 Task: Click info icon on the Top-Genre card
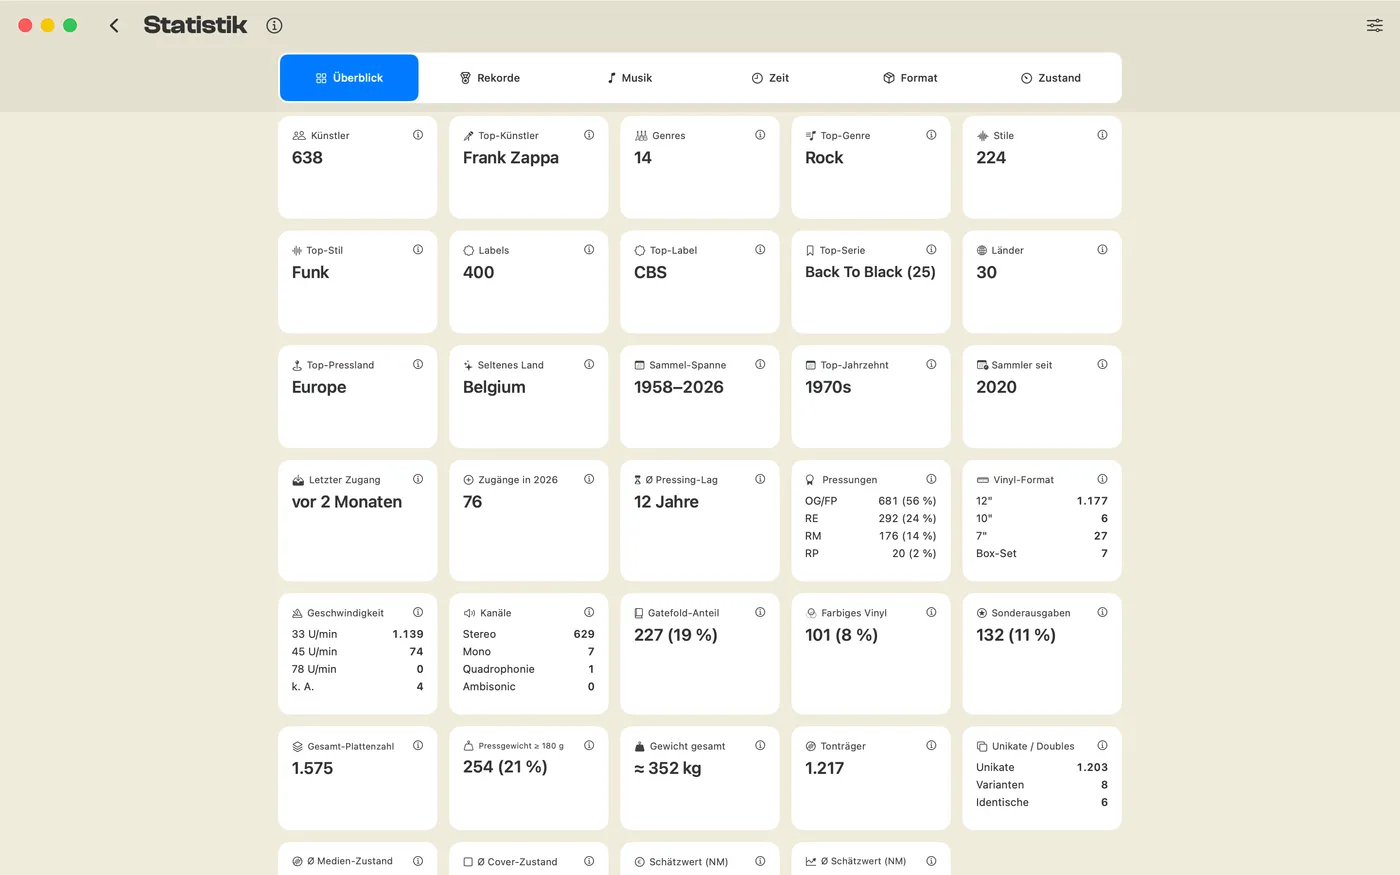[x=931, y=135]
